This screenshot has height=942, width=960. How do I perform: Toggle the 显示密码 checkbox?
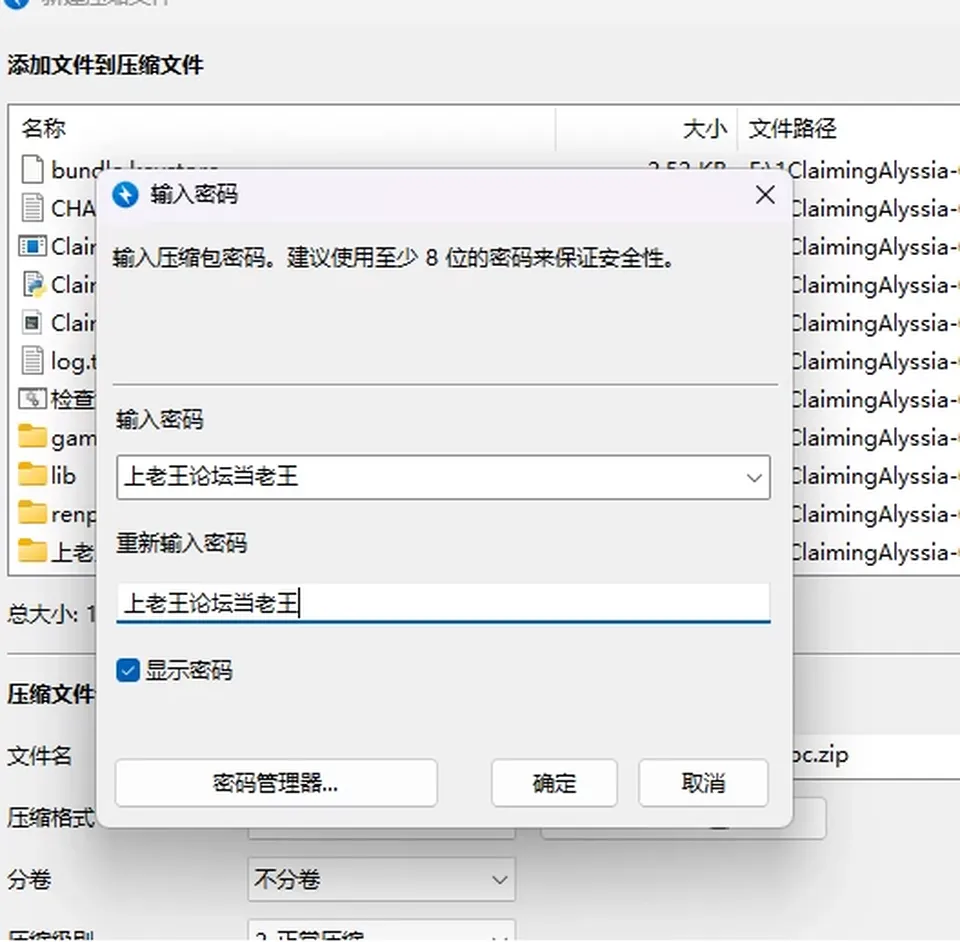click(x=128, y=670)
